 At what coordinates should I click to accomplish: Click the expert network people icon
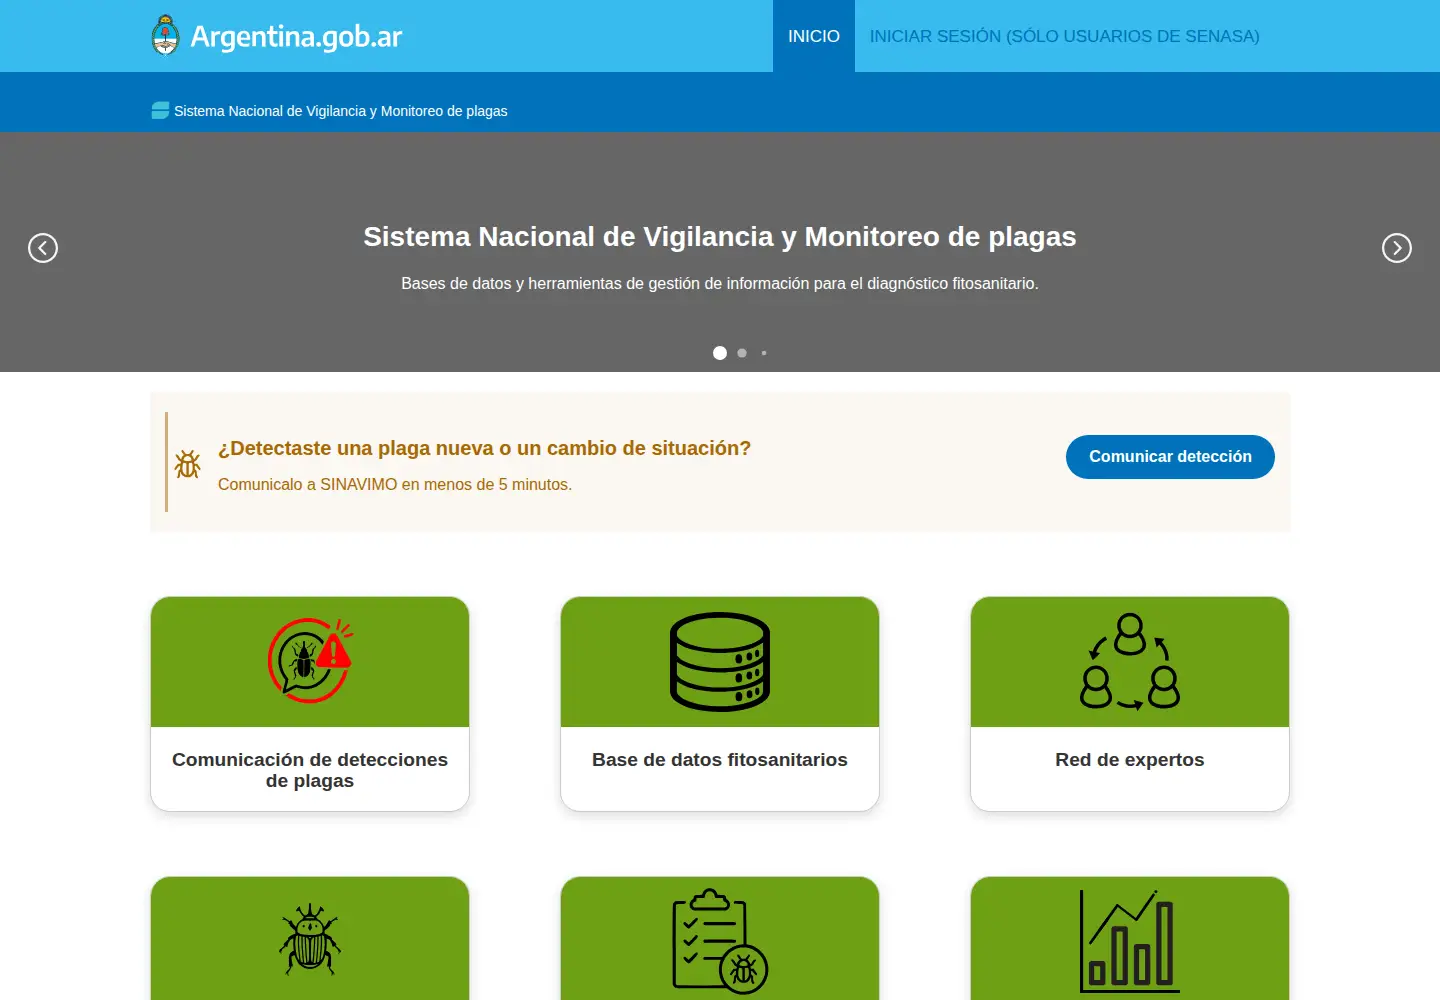click(1130, 662)
